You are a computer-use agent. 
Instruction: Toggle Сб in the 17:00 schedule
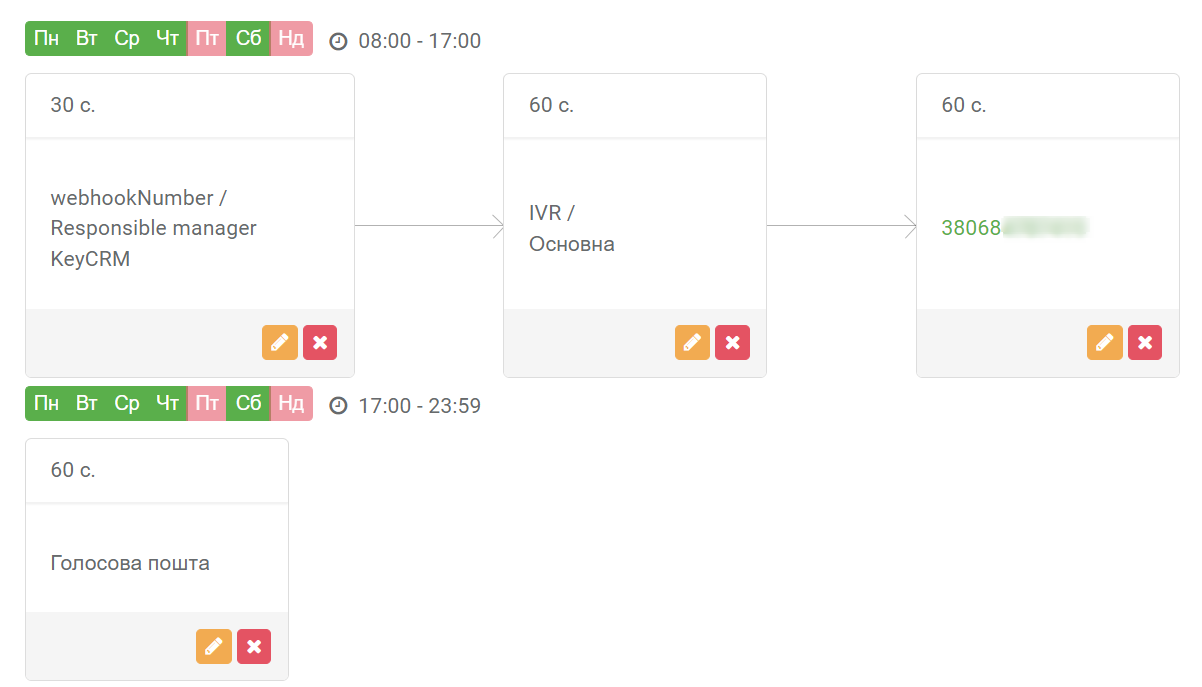point(248,404)
